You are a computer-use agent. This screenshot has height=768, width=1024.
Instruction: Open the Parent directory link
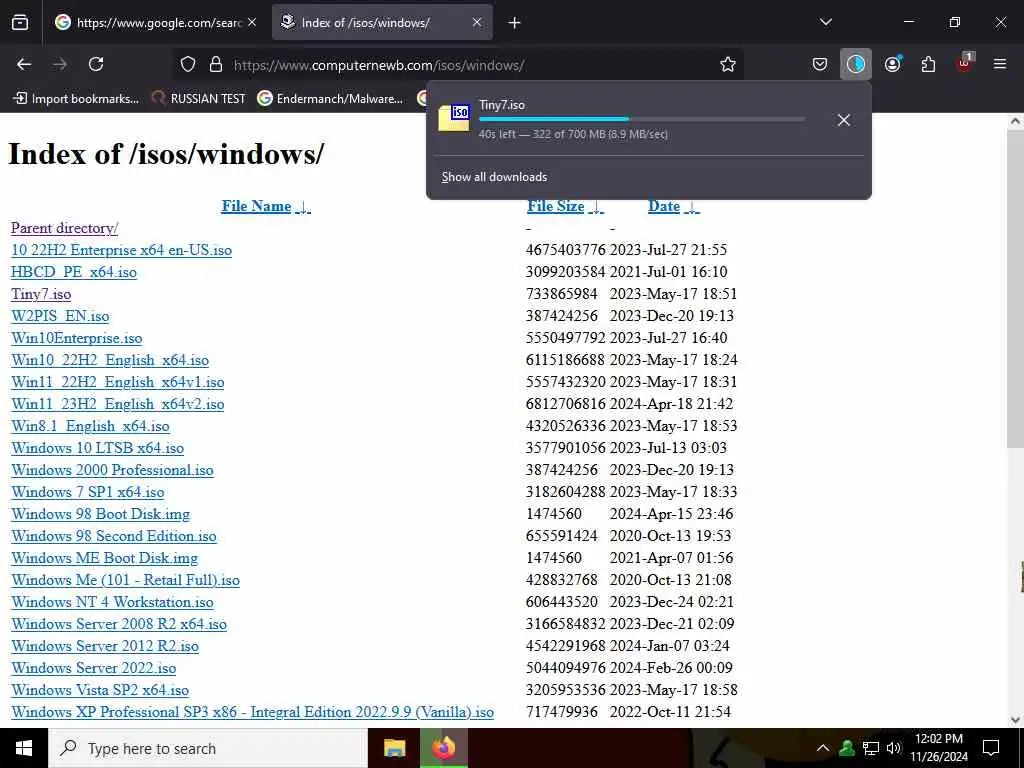[x=65, y=228]
